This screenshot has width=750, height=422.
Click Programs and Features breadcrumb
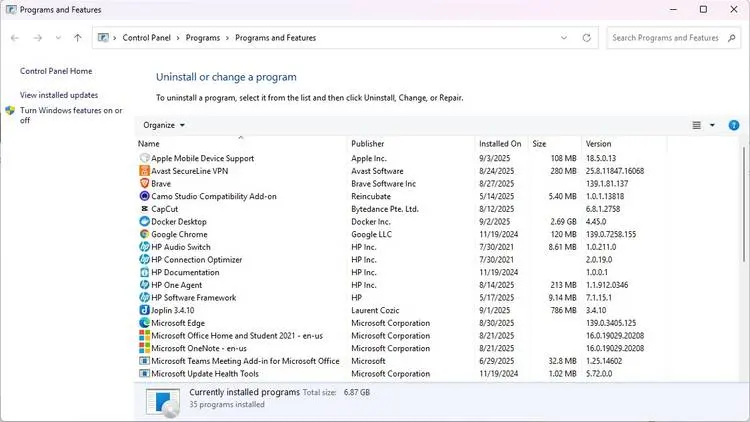pos(276,38)
